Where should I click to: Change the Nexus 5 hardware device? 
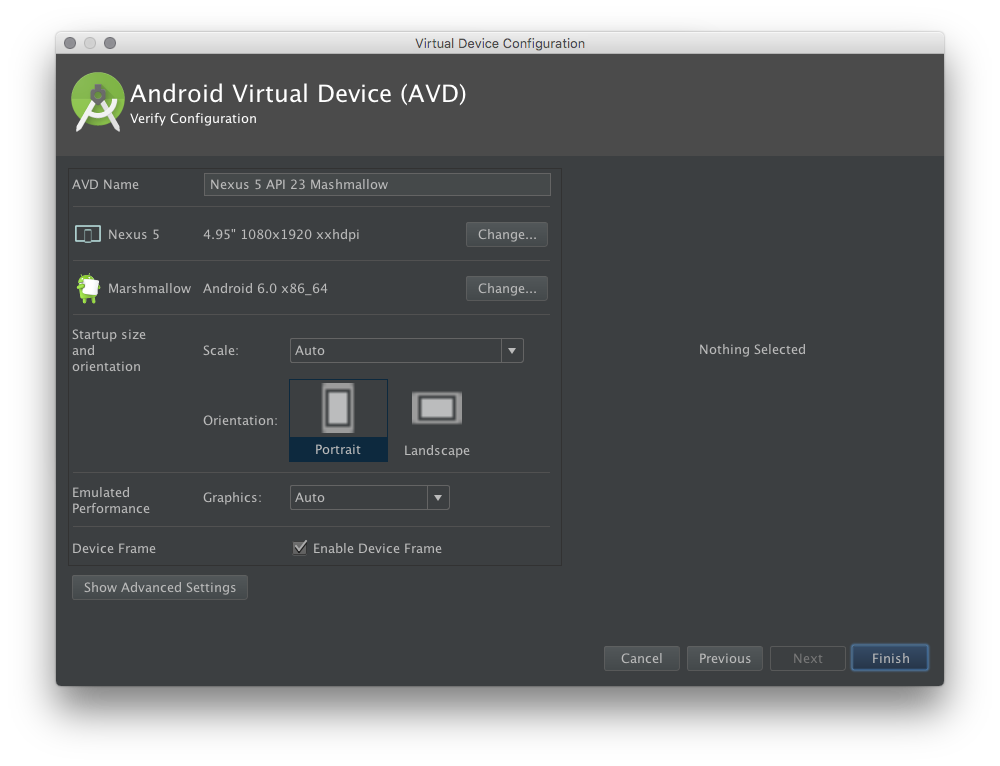[507, 235]
